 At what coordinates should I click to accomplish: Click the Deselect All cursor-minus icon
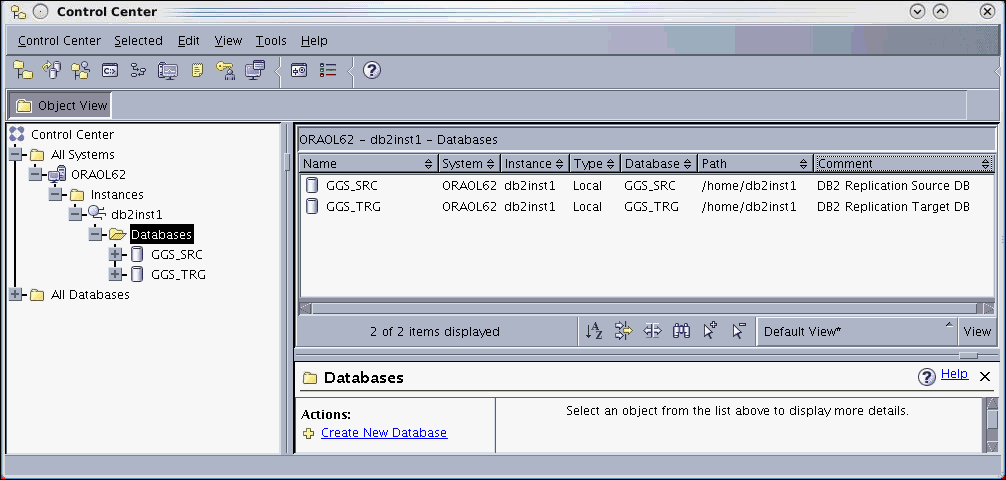coord(739,331)
